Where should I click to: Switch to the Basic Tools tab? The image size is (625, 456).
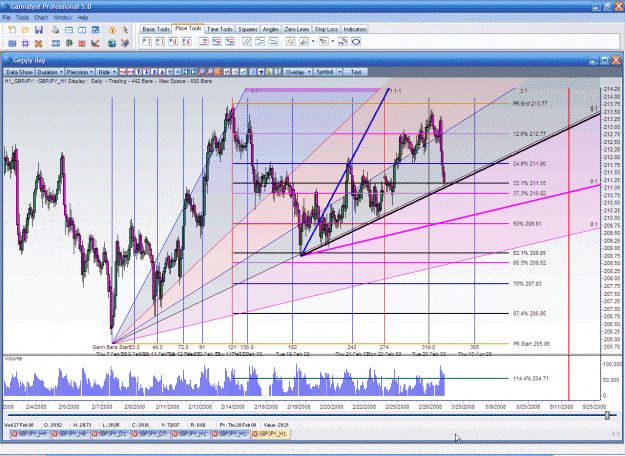pyautogui.click(x=156, y=29)
